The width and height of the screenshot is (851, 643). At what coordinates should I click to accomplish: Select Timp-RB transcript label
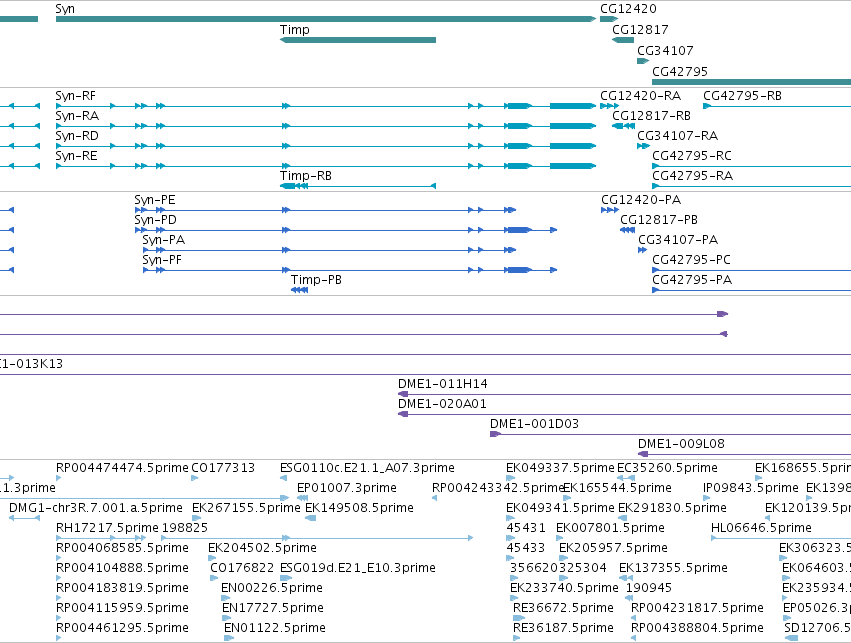tap(306, 176)
